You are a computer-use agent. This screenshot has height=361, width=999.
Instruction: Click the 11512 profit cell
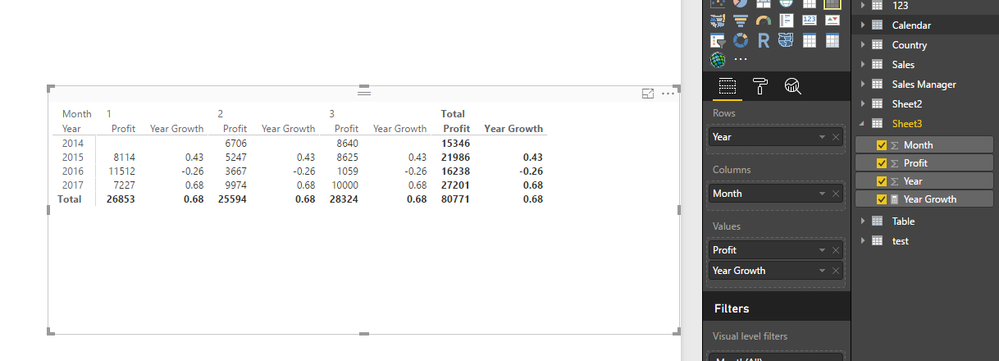(122, 171)
